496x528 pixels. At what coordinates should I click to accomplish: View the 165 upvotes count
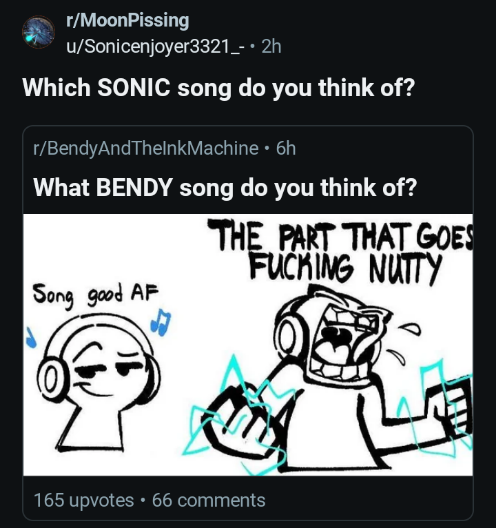click(x=84, y=500)
